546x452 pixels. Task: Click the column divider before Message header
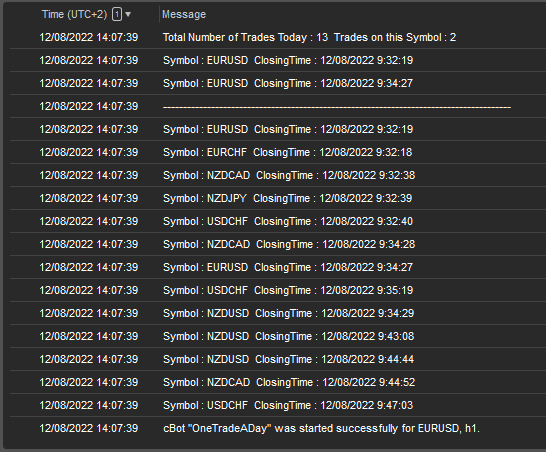[x=159, y=14]
